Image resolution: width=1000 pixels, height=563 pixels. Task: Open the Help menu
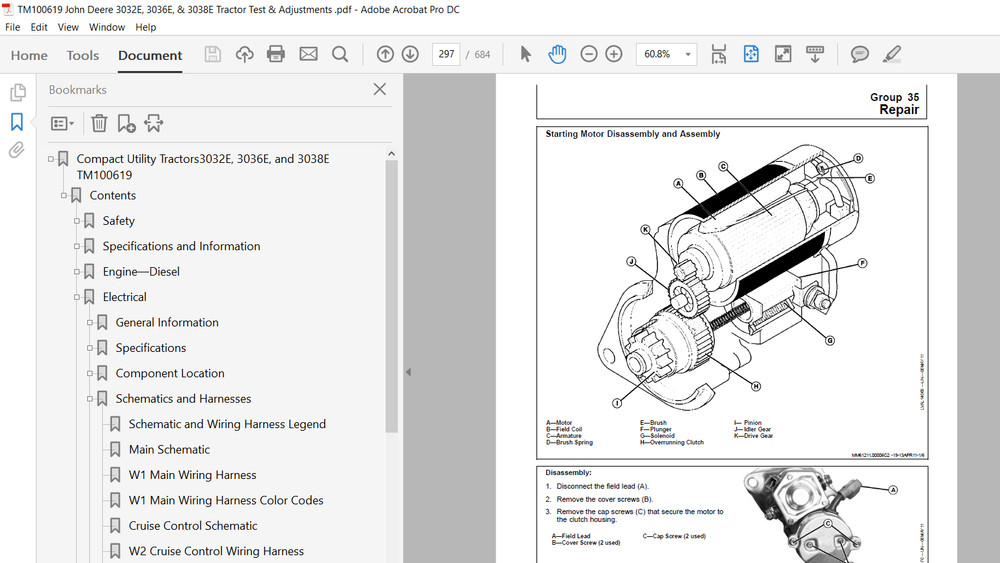145,27
